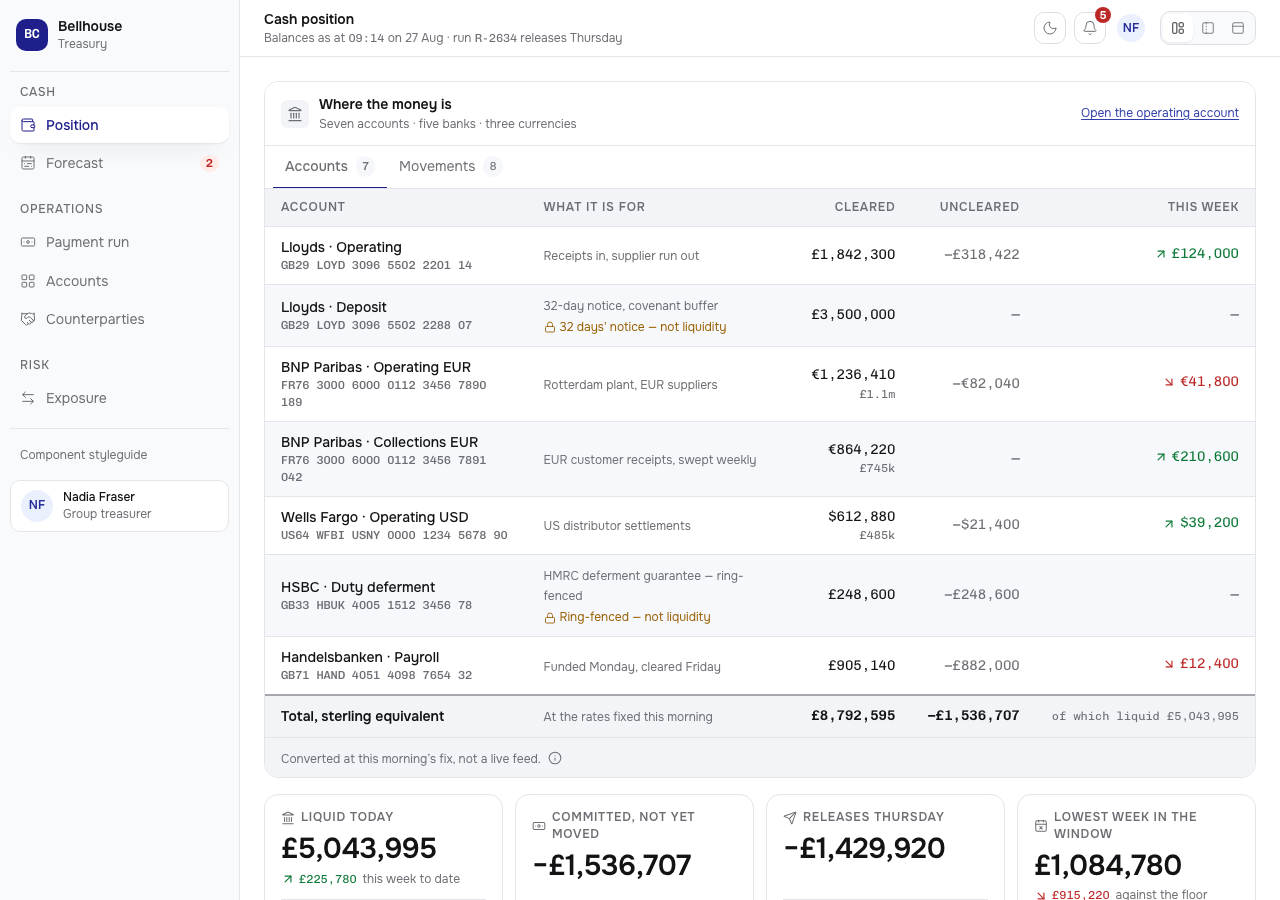
Task: Switch to the grid layout view
Action: tap(1178, 28)
